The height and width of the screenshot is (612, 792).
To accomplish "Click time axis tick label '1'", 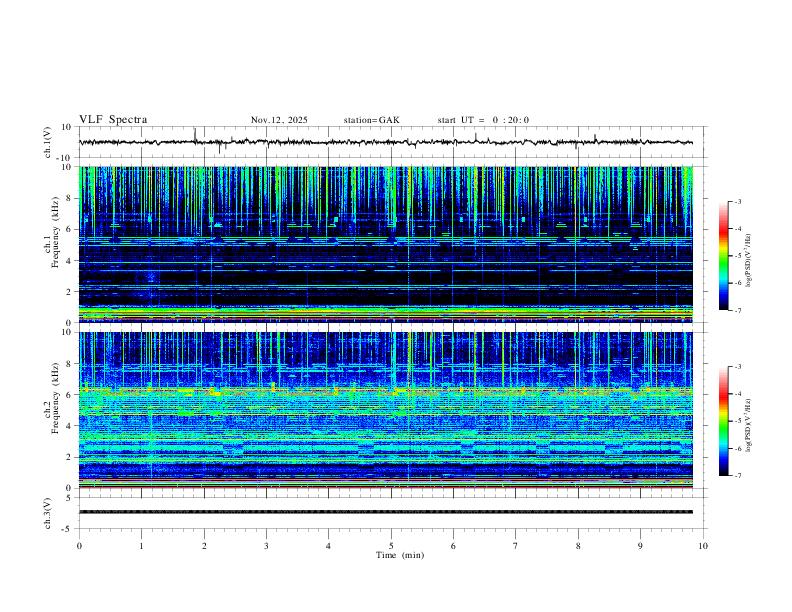I will [x=141, y=546].
